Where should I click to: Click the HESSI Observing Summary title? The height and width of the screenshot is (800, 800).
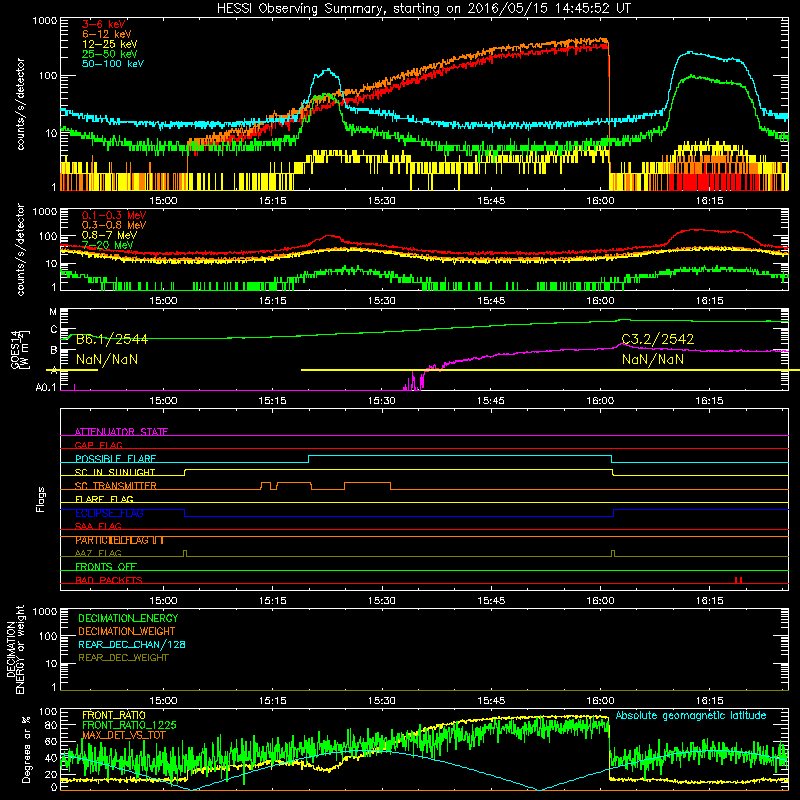click(423, 8)
